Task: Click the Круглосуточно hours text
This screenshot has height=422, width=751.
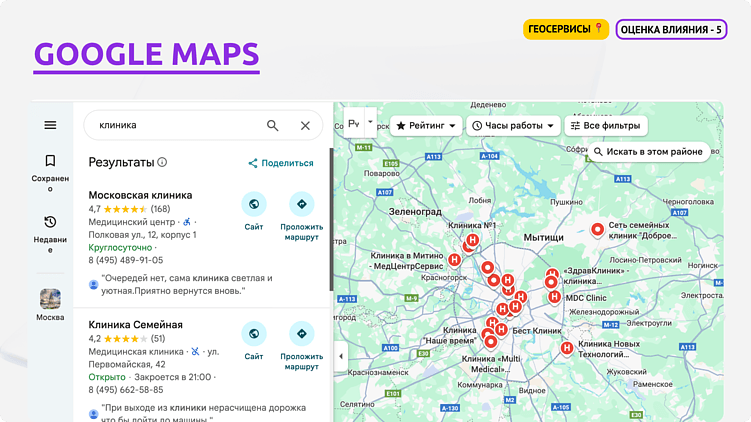Action: coord(120,248)
